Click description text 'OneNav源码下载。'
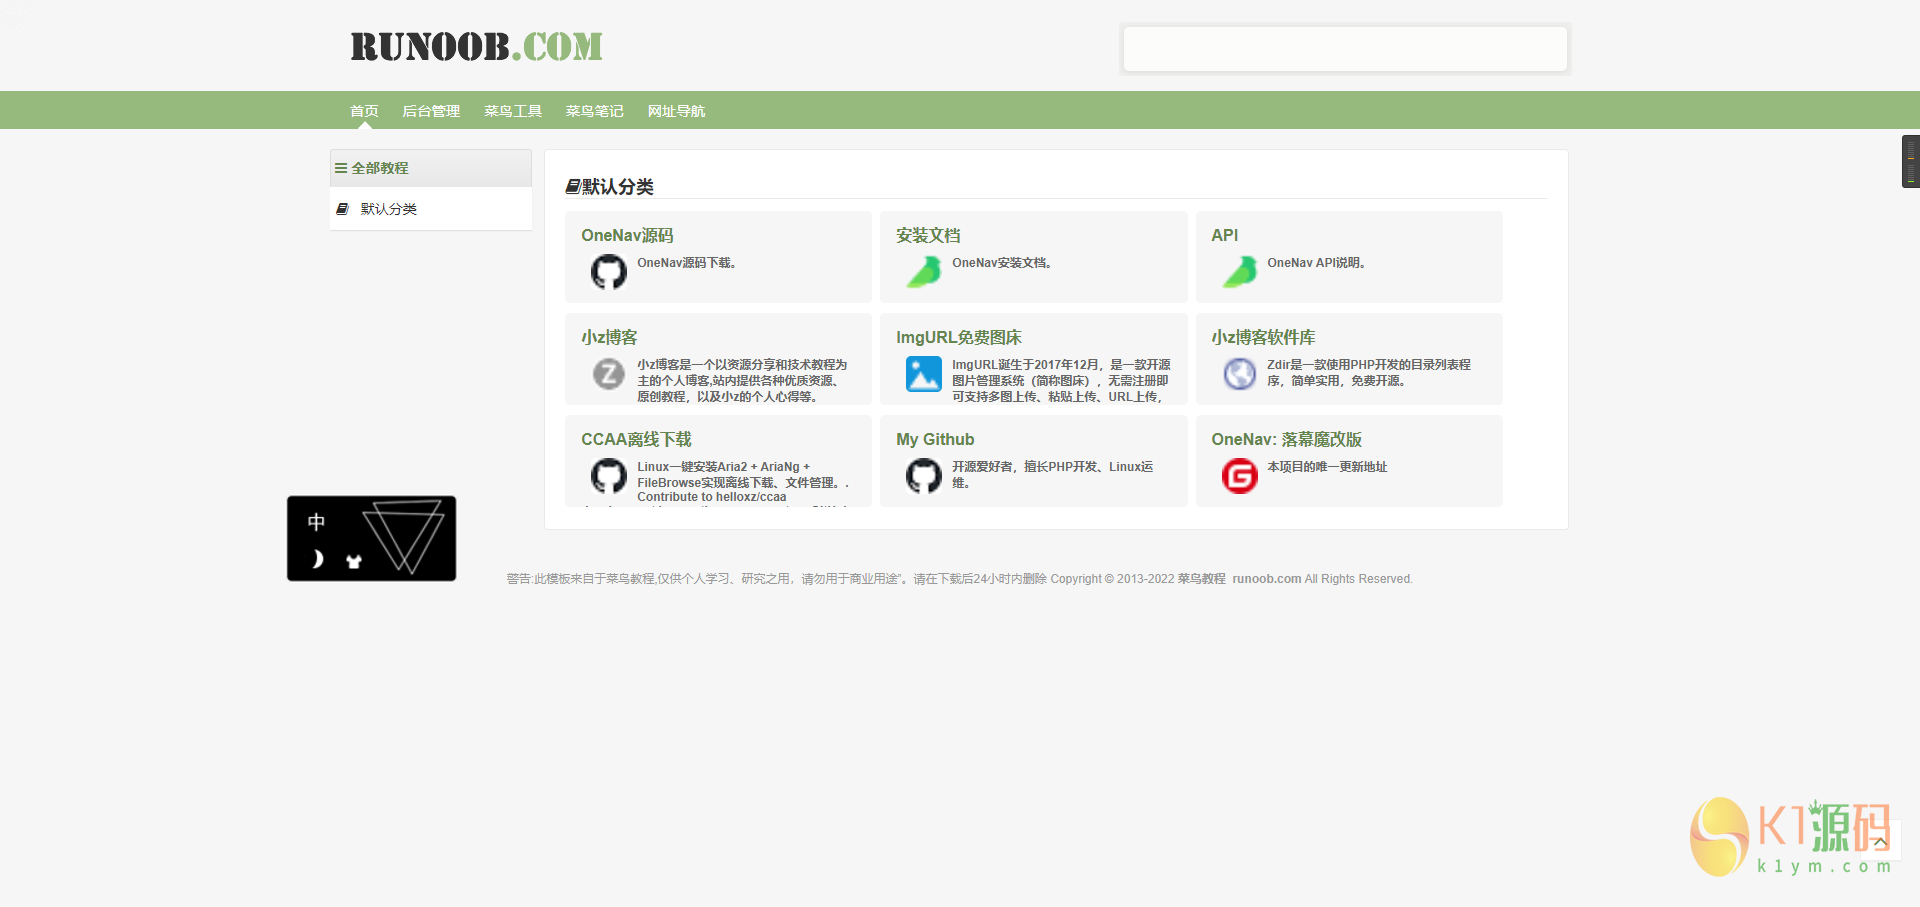The image size is (1920, 907). [x=687, y=263]
